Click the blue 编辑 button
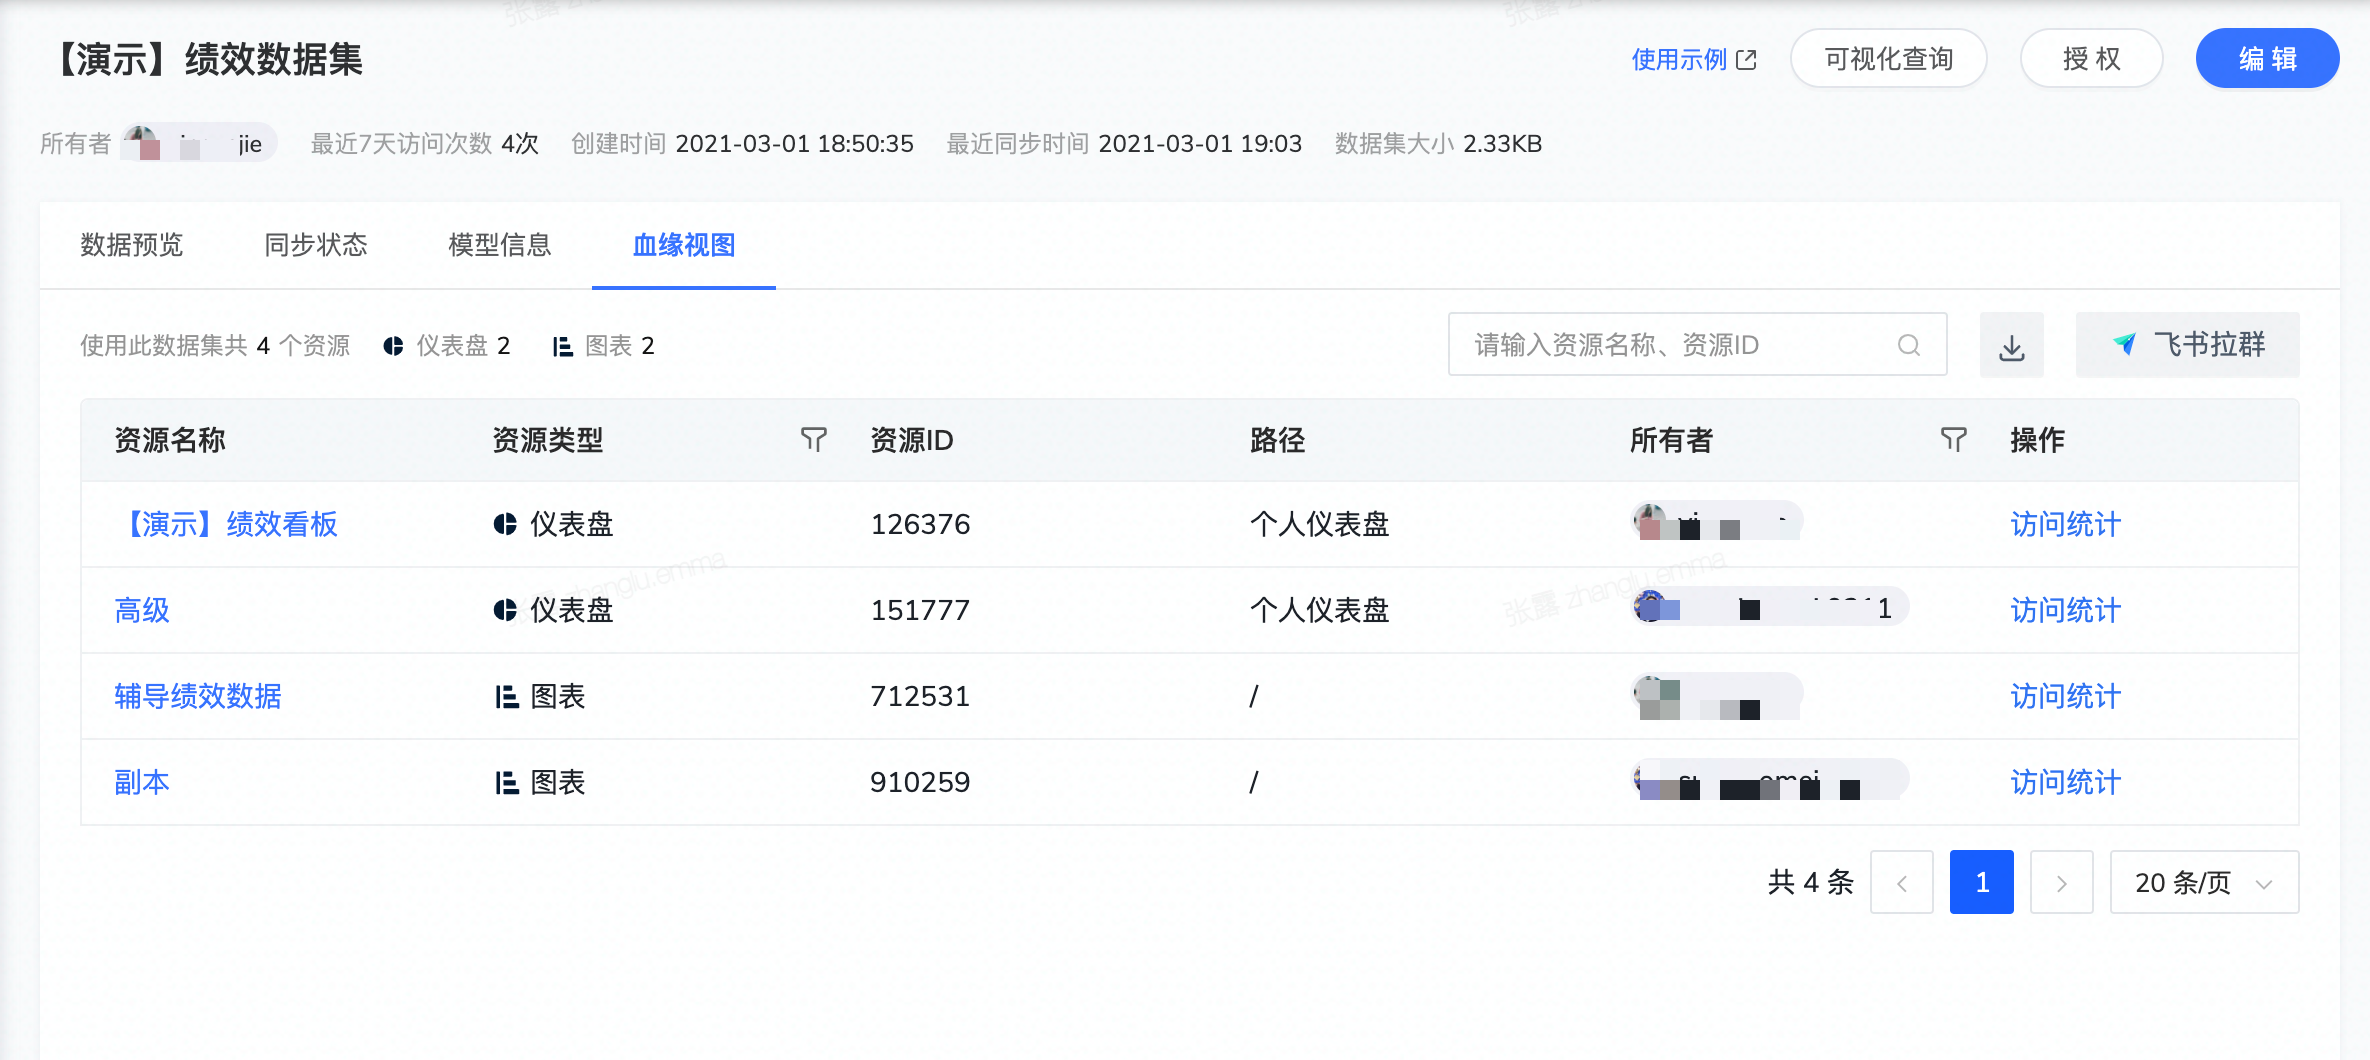 coord(2266,59)
